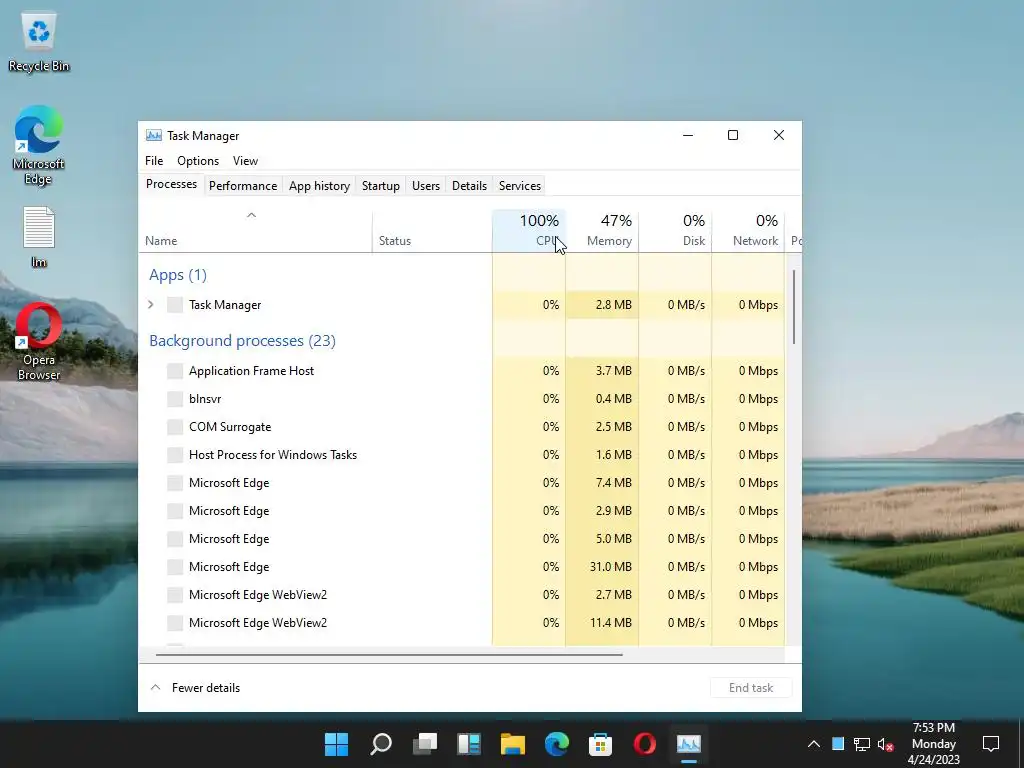Select the Opera Browser desktop shortcut
The width and height of the screenshot is (1024, 768).
point(39,342)
